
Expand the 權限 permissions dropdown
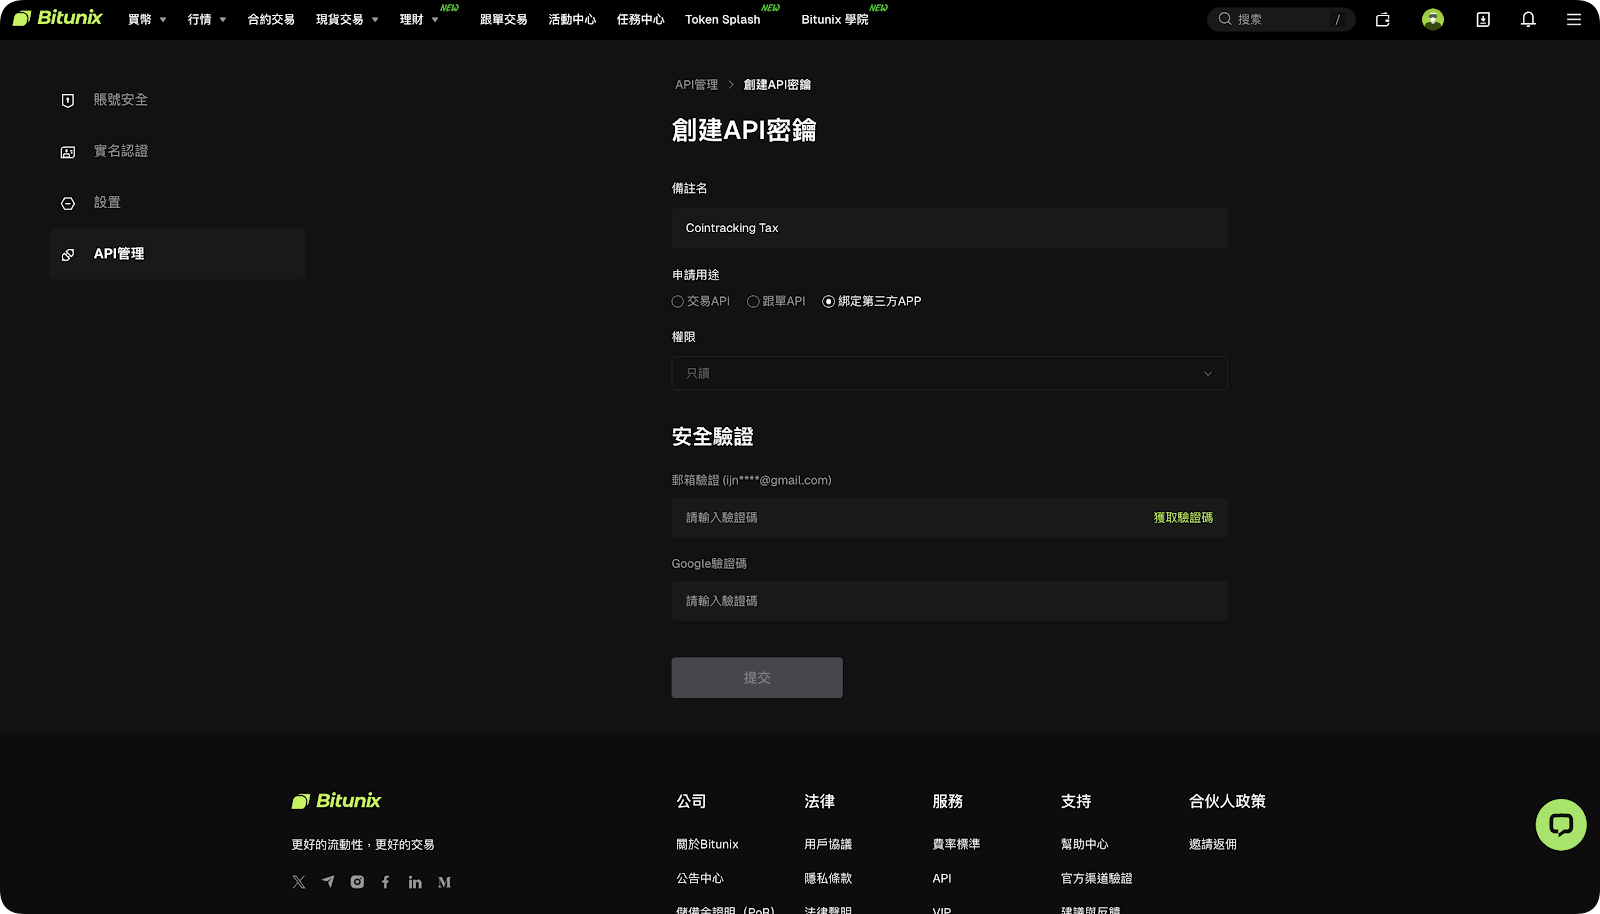(948, 373)
